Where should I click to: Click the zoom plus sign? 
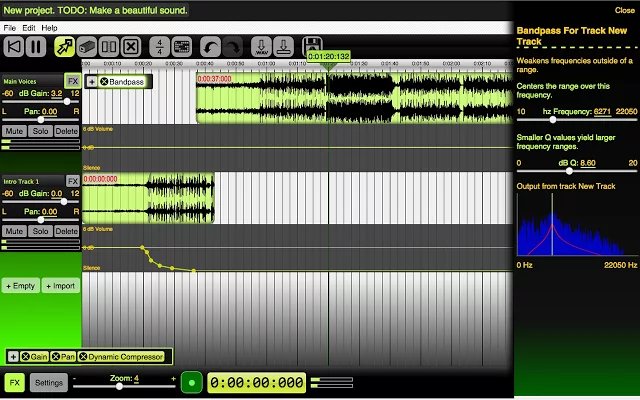click(x=173, y=379)
